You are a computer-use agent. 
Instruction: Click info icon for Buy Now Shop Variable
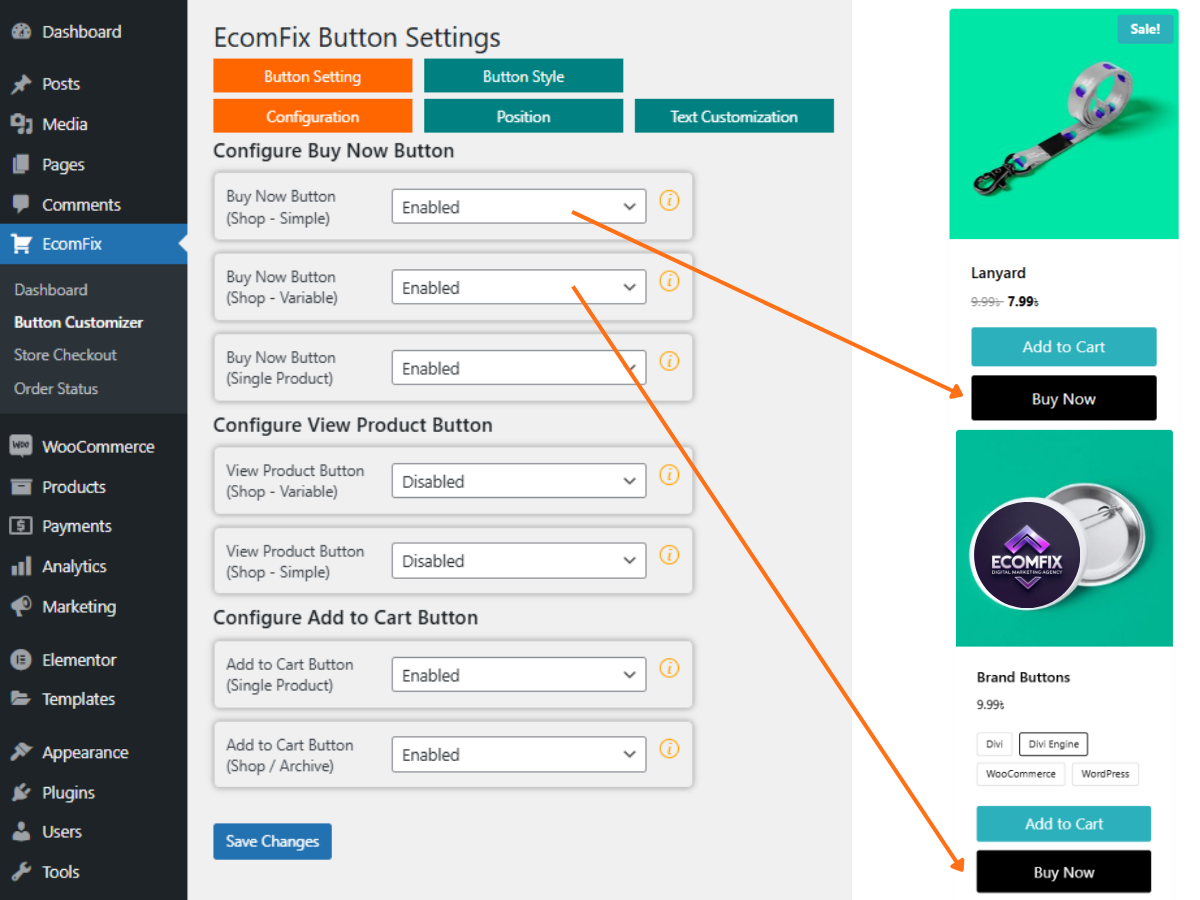[x=669, y=281]
